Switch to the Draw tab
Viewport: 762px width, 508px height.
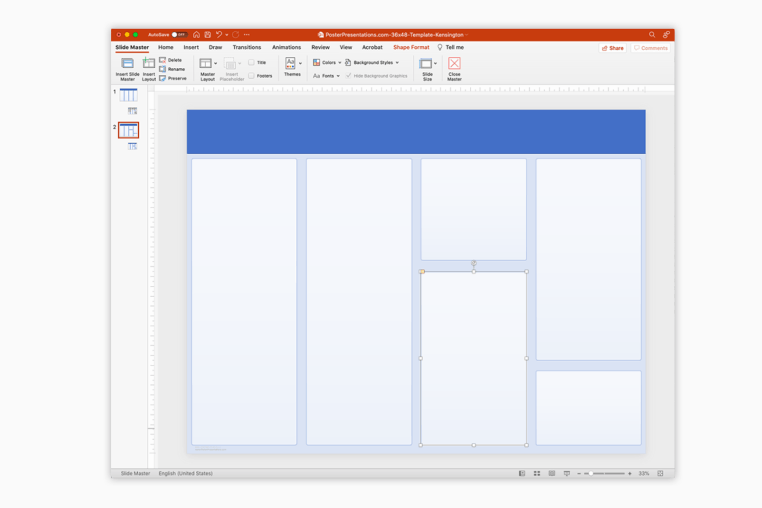coord(215,47)
